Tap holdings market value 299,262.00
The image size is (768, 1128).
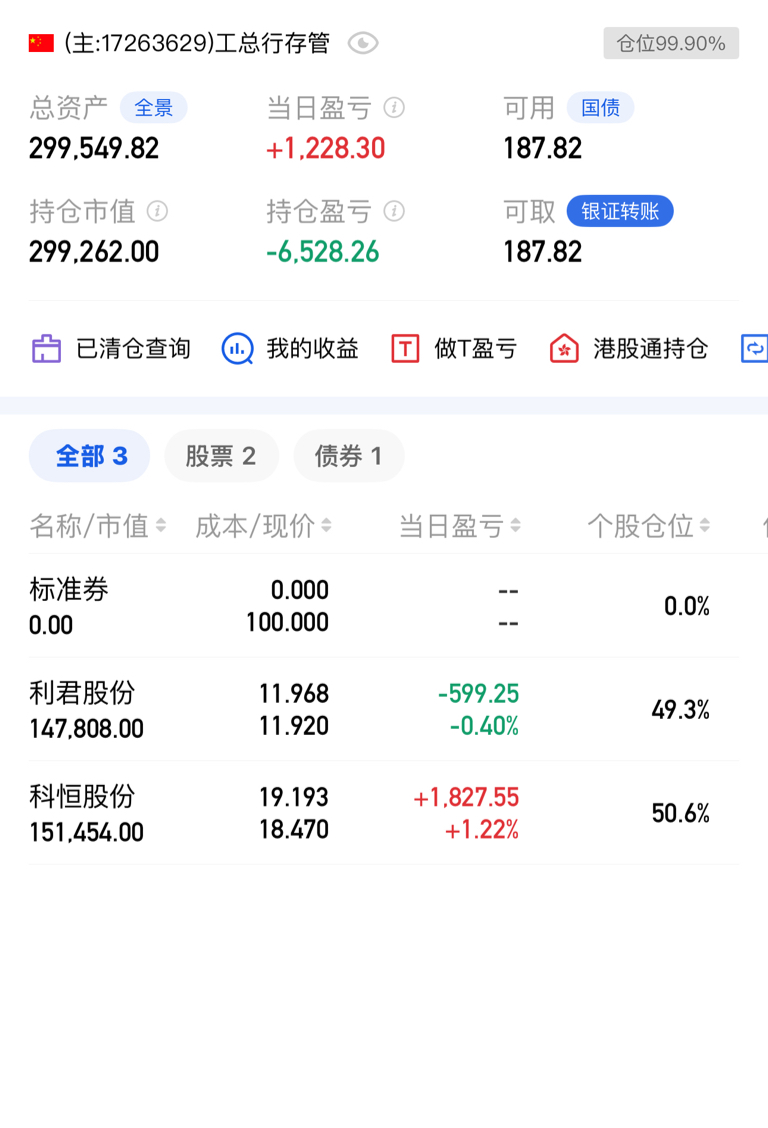pos(94,252)
